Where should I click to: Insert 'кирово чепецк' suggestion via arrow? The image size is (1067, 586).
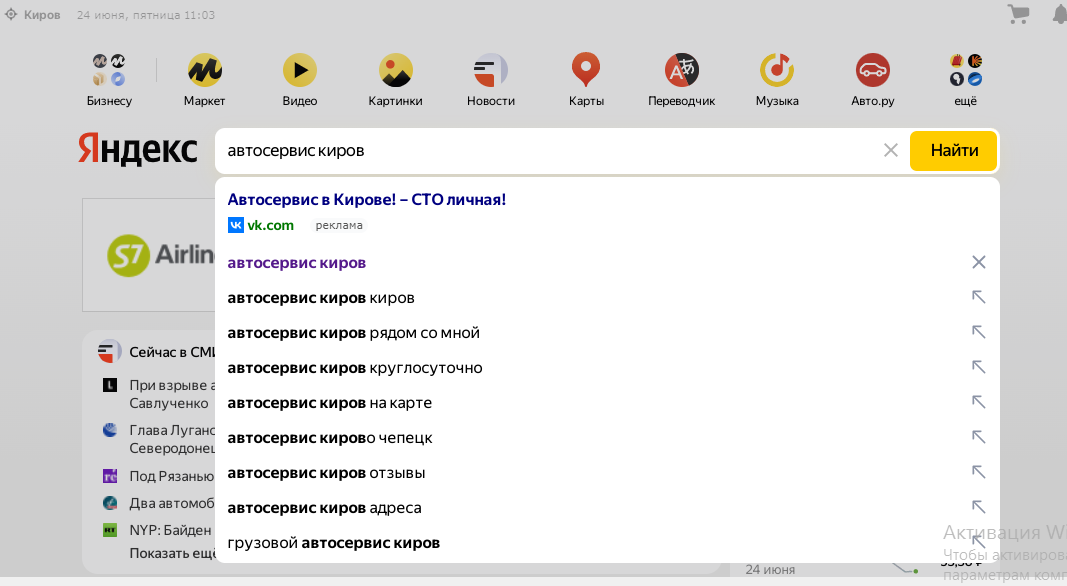click(x=979, y=436)
